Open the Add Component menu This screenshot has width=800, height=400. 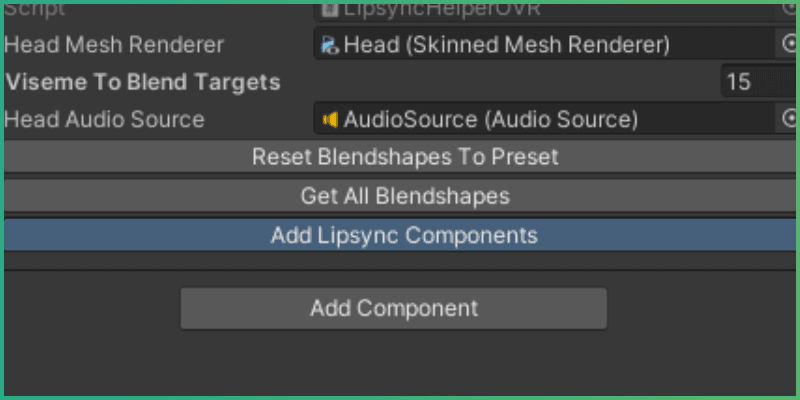tap(393, 308)
